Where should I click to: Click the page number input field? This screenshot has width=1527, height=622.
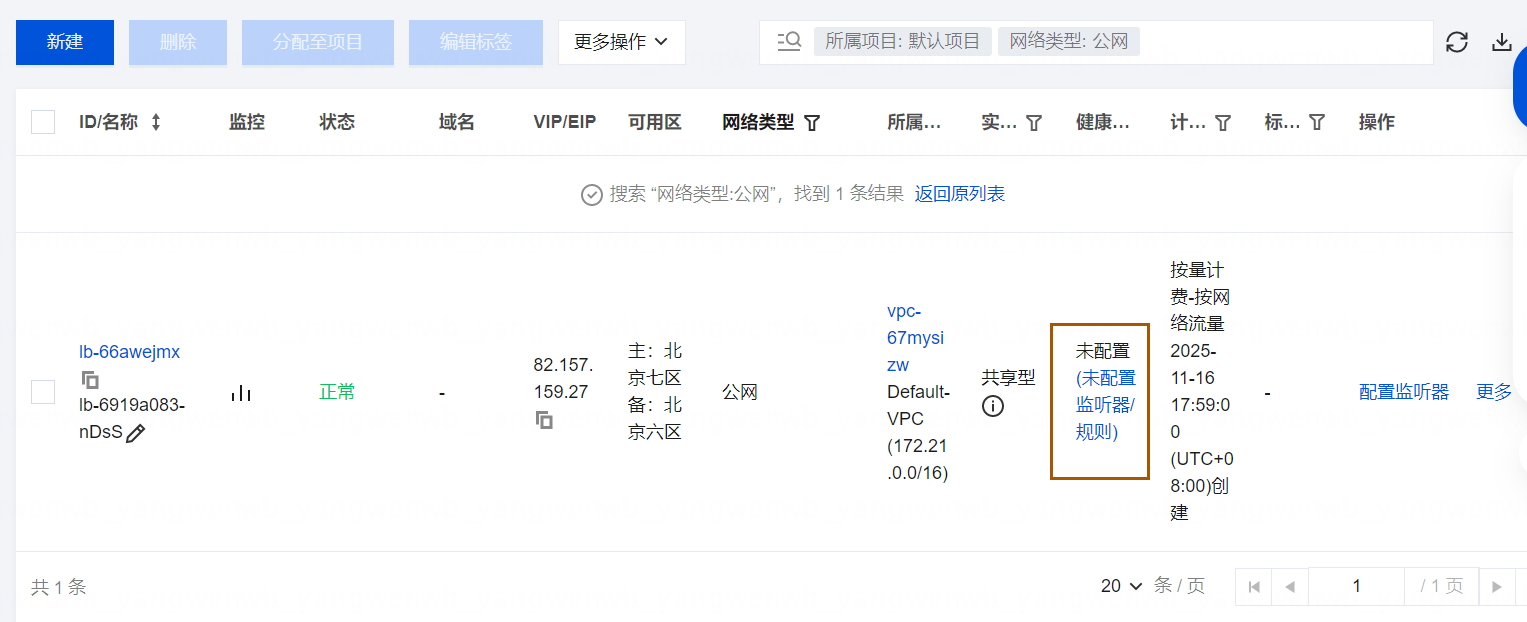pos(1356,587)
